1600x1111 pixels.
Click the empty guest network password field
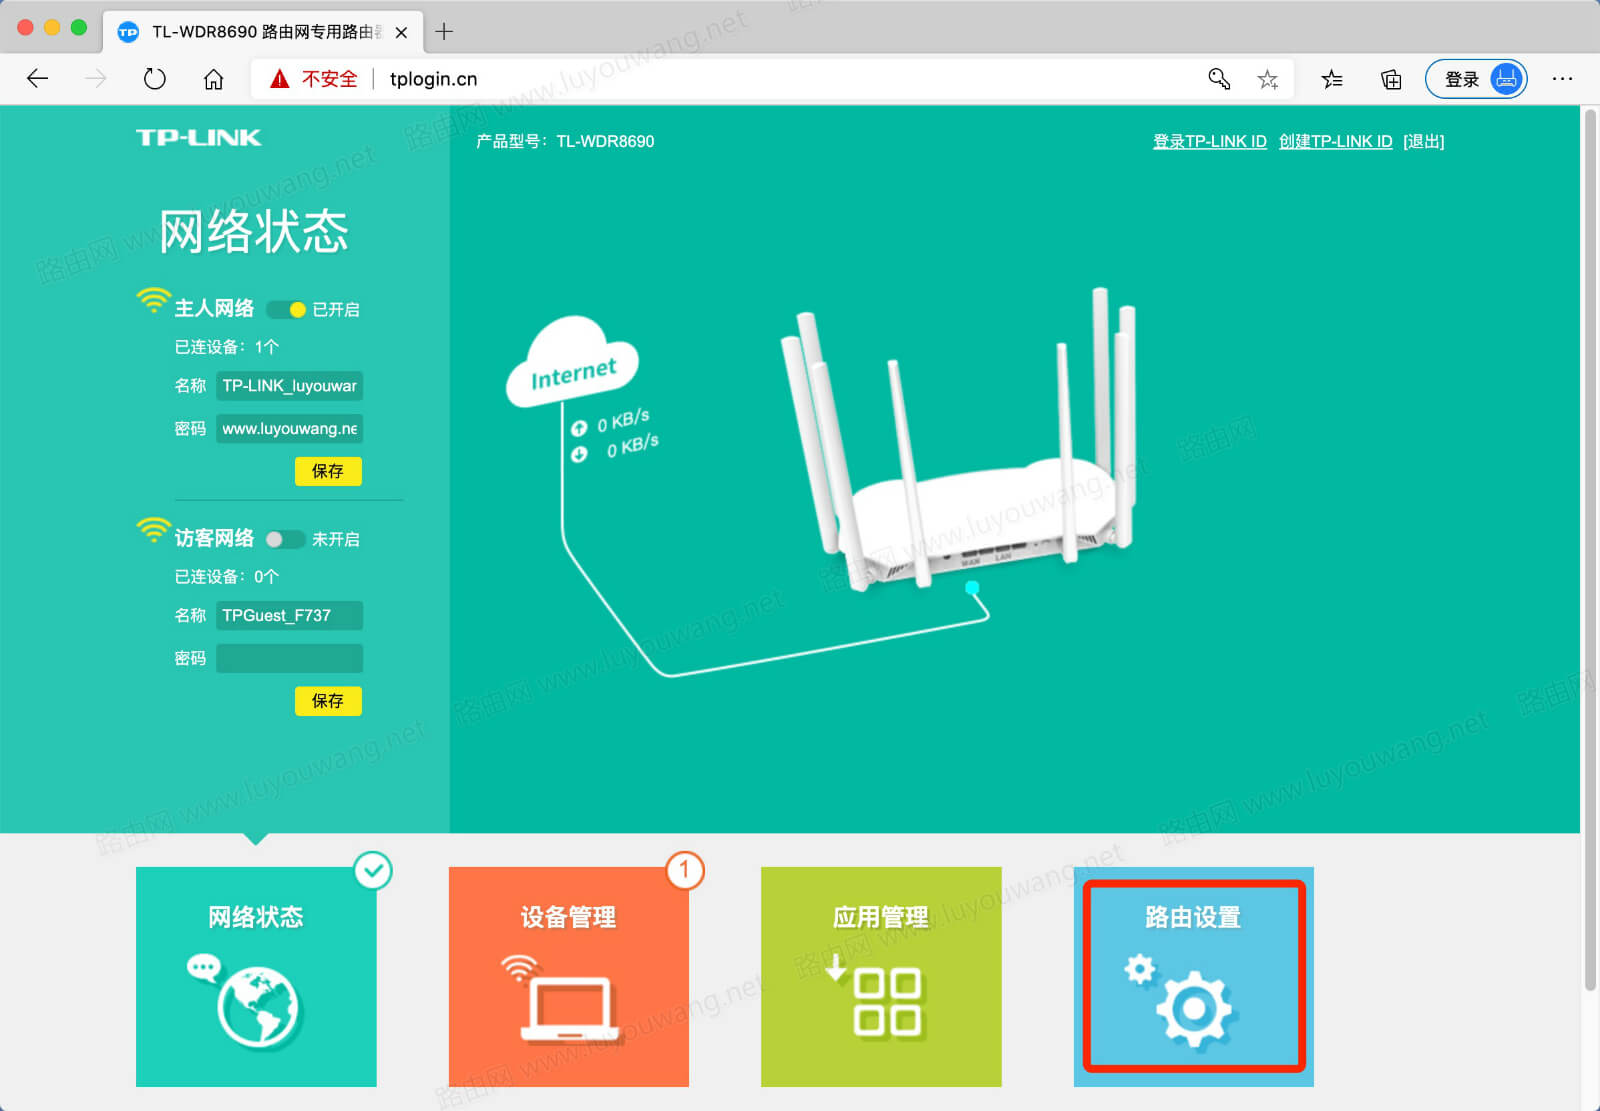(289, 659)
